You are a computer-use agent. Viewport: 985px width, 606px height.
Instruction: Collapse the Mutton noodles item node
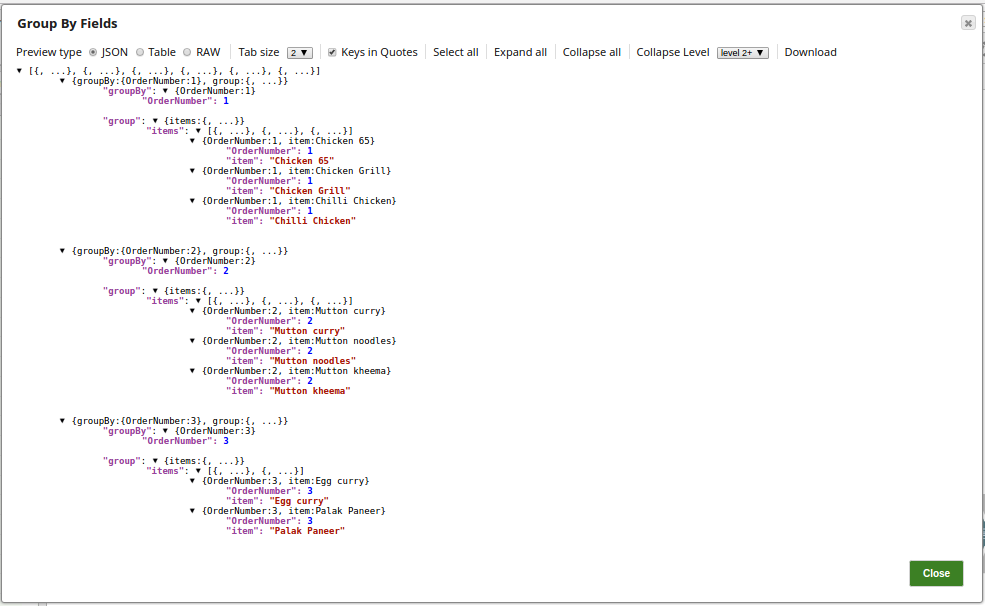(x=193, y=341)
